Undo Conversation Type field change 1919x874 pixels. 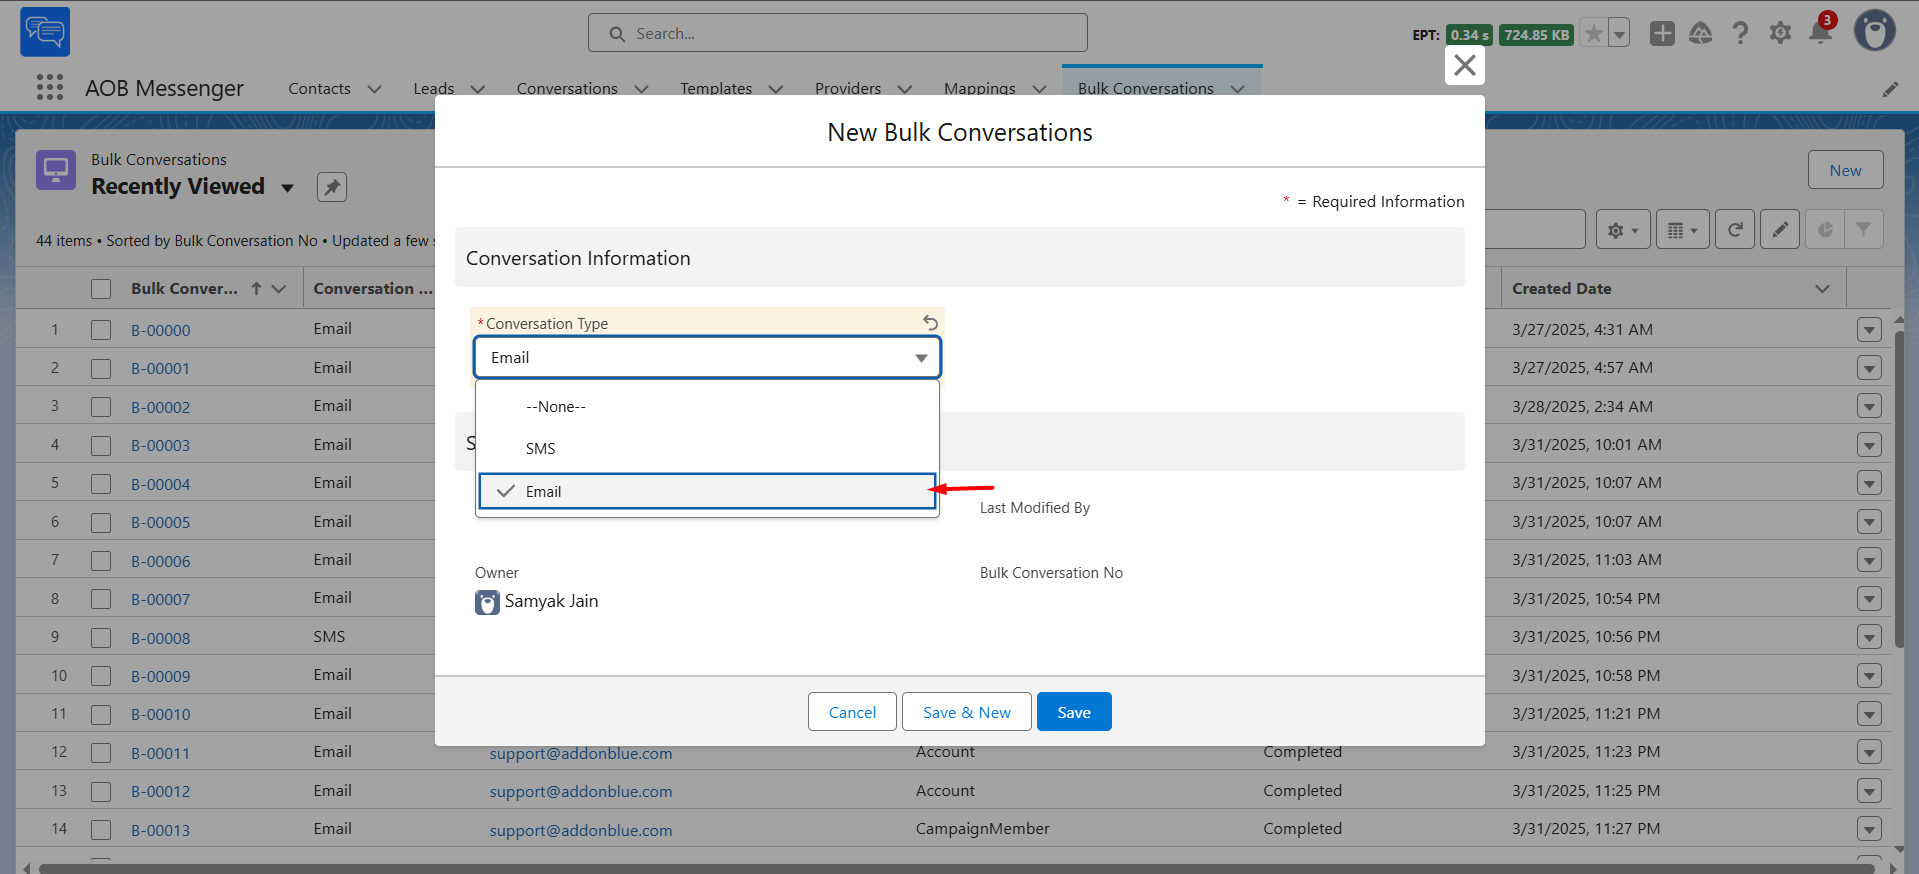click(x=930, y=323)
